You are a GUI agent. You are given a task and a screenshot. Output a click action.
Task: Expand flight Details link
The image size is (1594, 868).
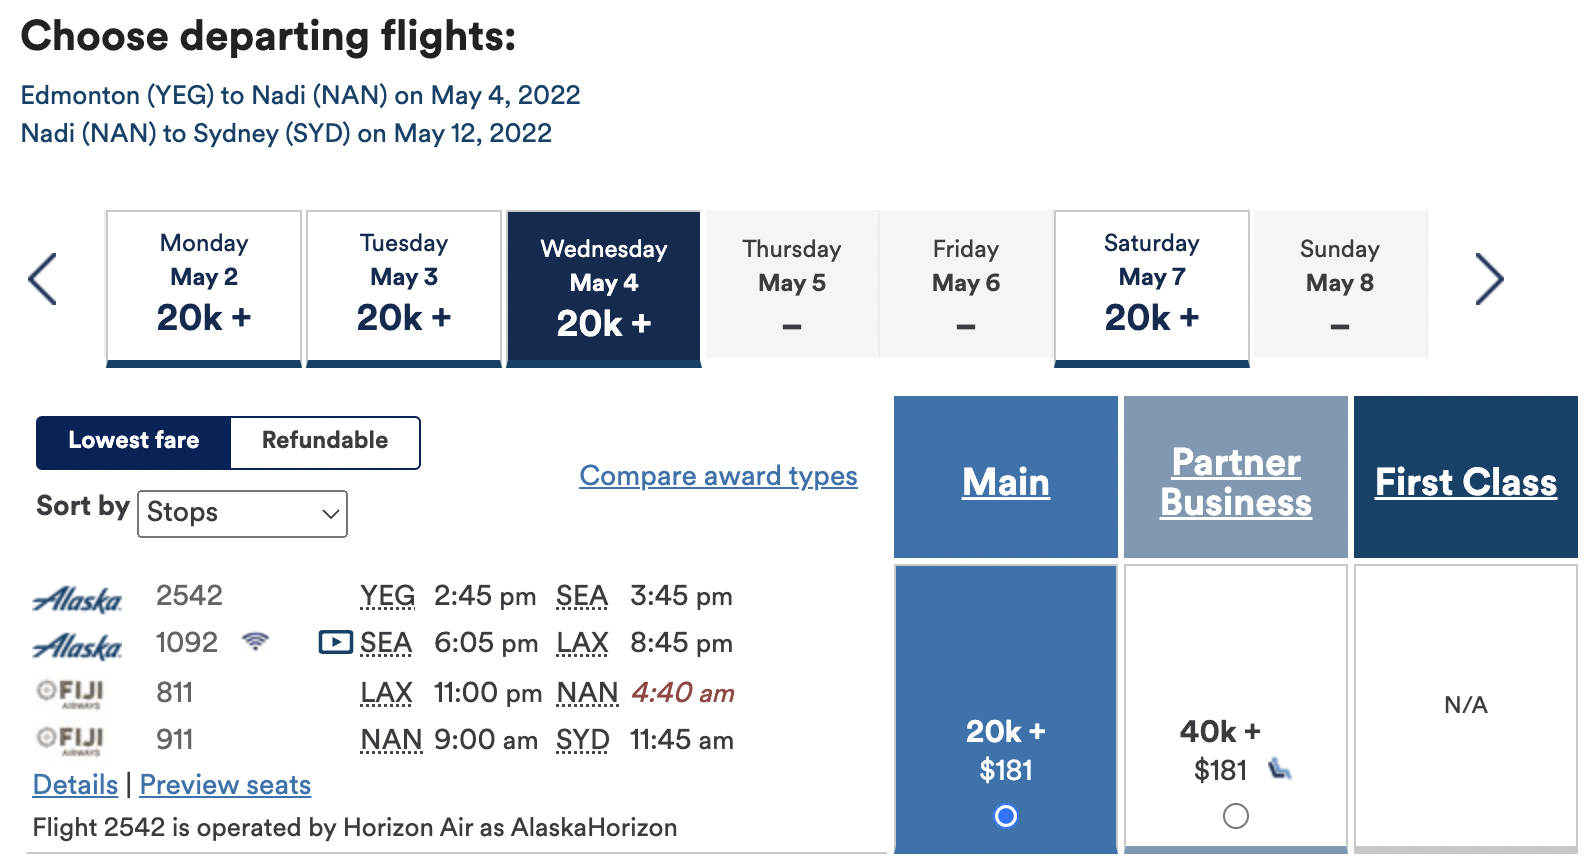click(x=75, y=785)
